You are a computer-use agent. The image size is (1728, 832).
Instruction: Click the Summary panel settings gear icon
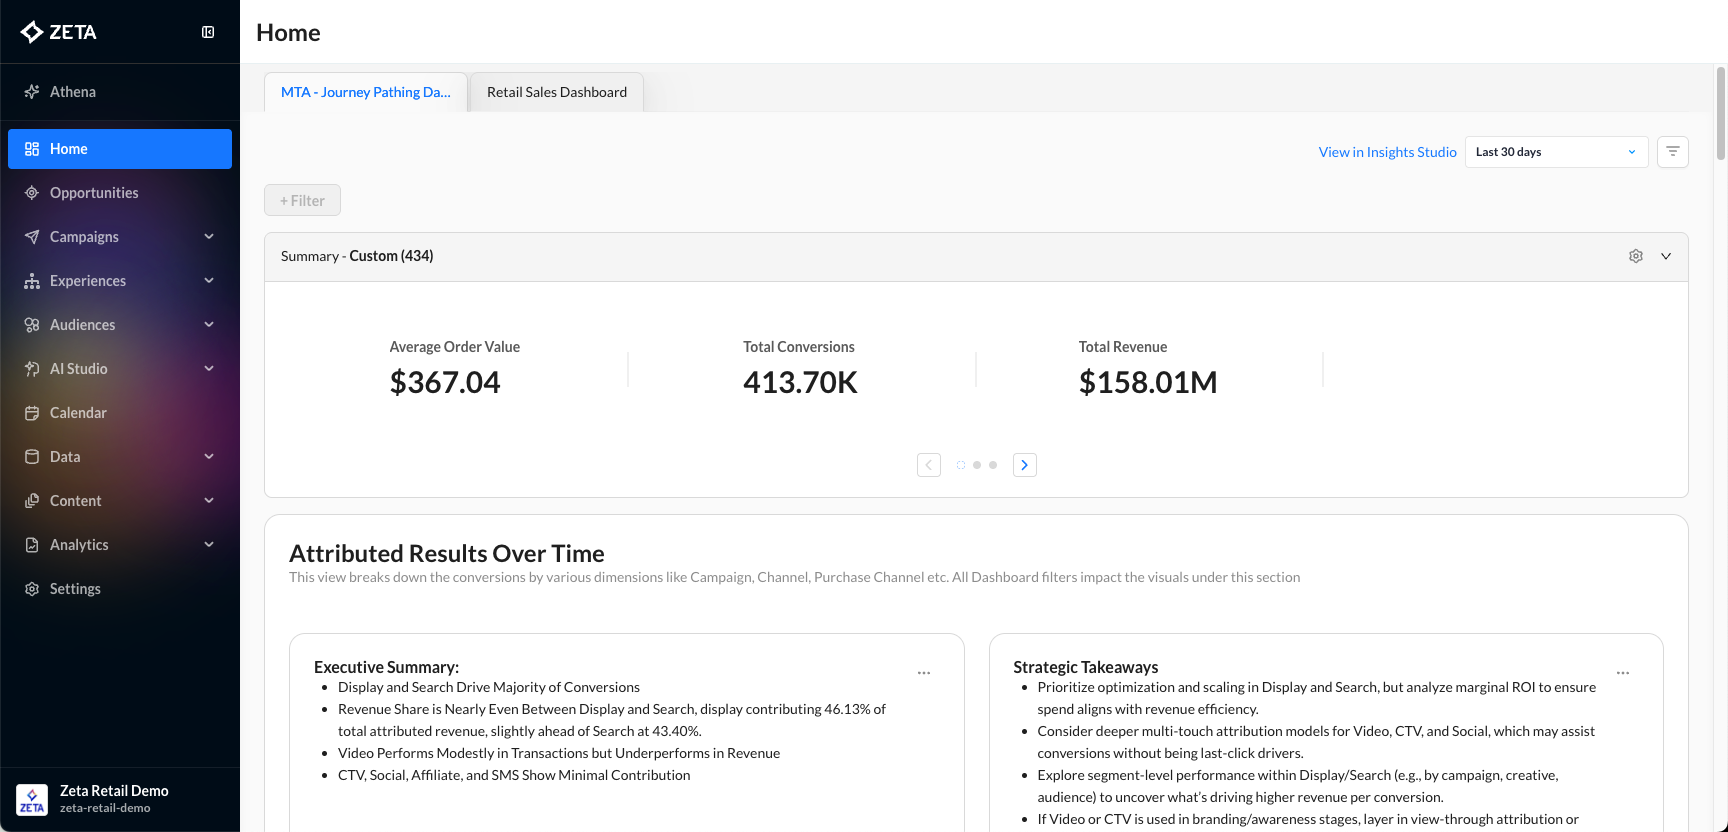pos(1636,256)
